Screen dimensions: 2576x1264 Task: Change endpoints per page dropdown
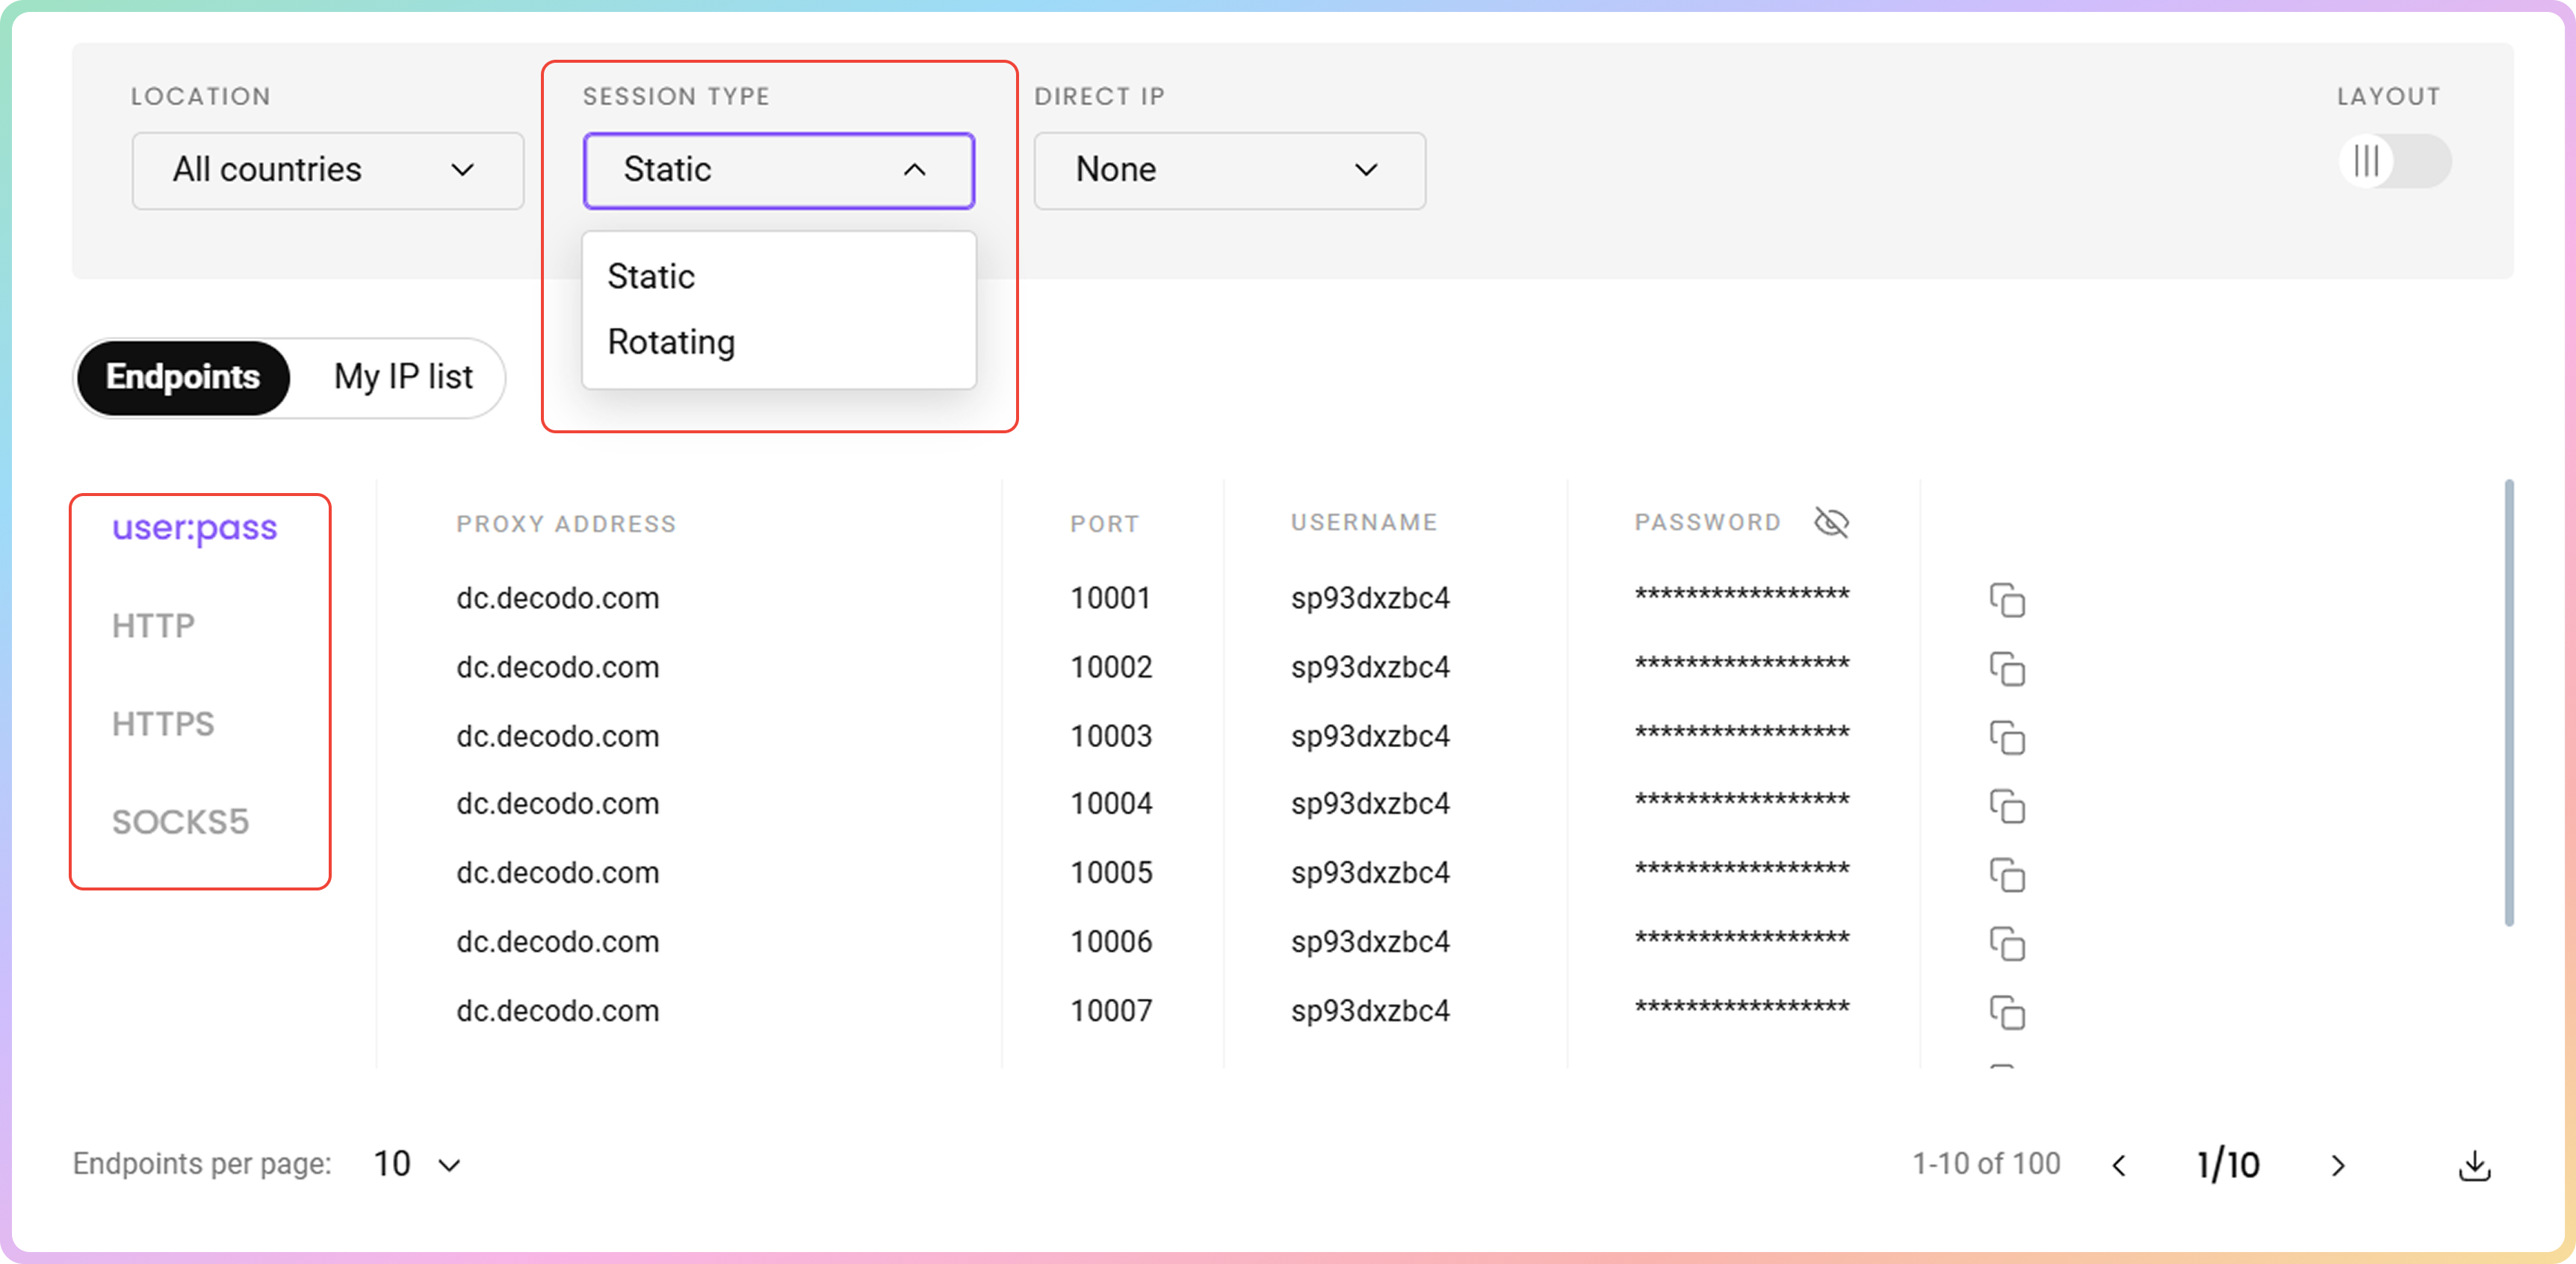(x=417, y=1164)
